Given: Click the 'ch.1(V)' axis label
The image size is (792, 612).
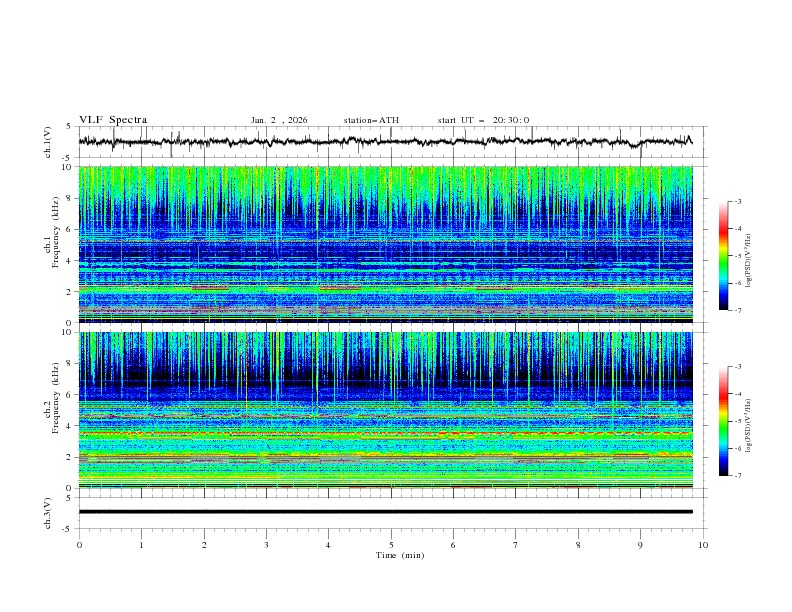Looking at the screenshot, I should [x=48, y=142].
